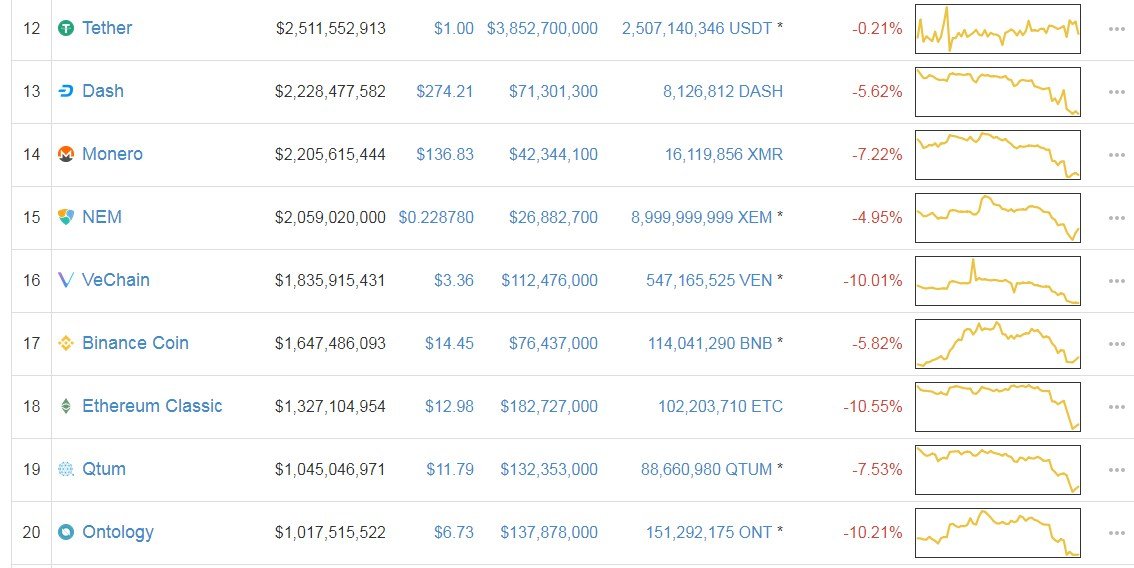Click Tether market cap $2,511,552,913
Viewport: 1134px width, 568px height.
point(330,28)
